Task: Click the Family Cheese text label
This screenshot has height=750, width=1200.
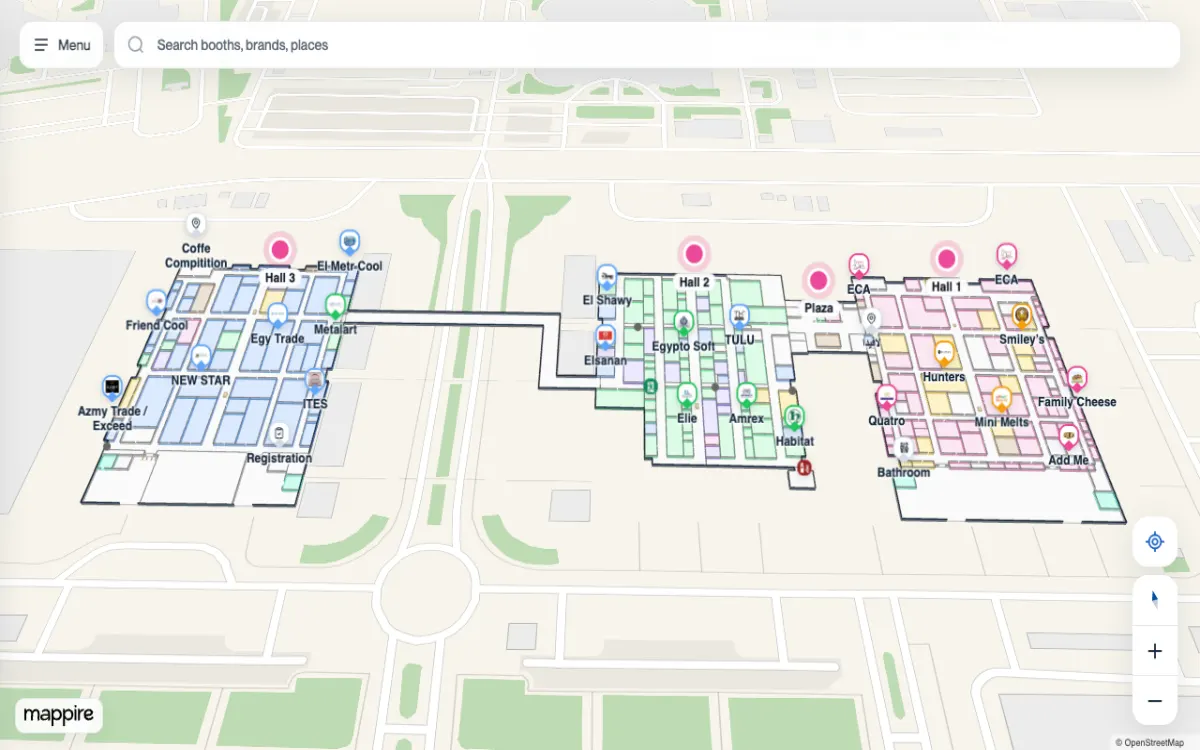Action: pyautogui.click(x=1077, y=402)
